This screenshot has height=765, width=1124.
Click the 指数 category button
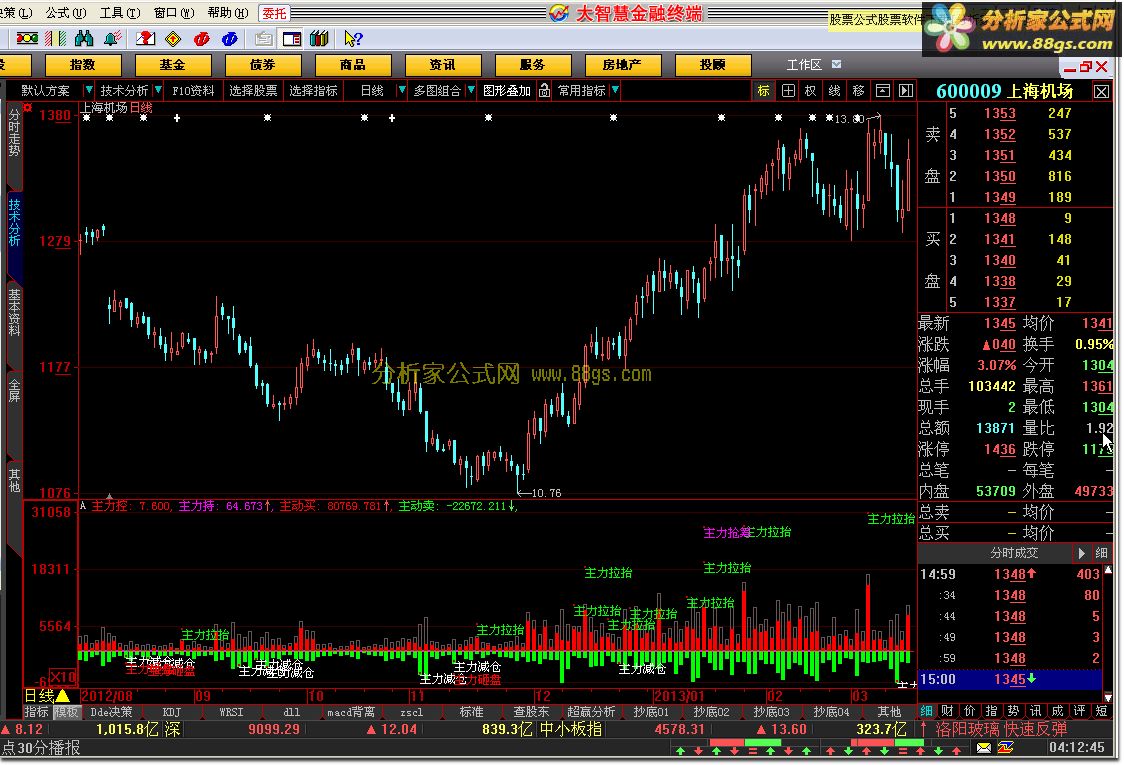point(82,65)
